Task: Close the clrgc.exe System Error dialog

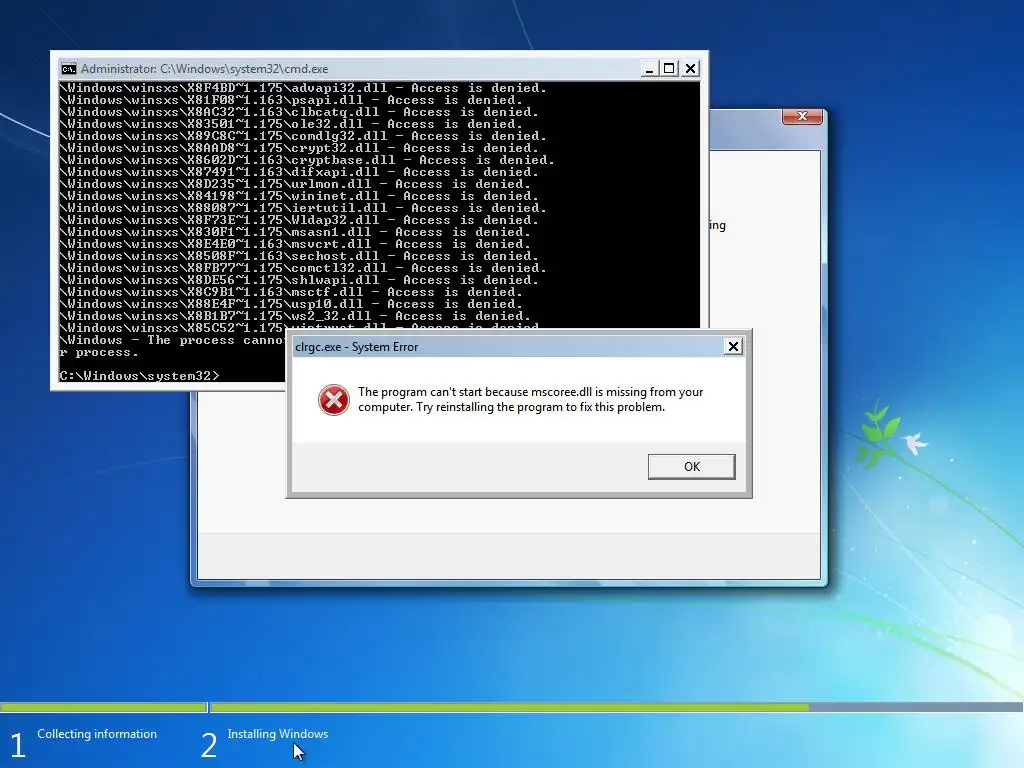Action: tap(733, 346)
